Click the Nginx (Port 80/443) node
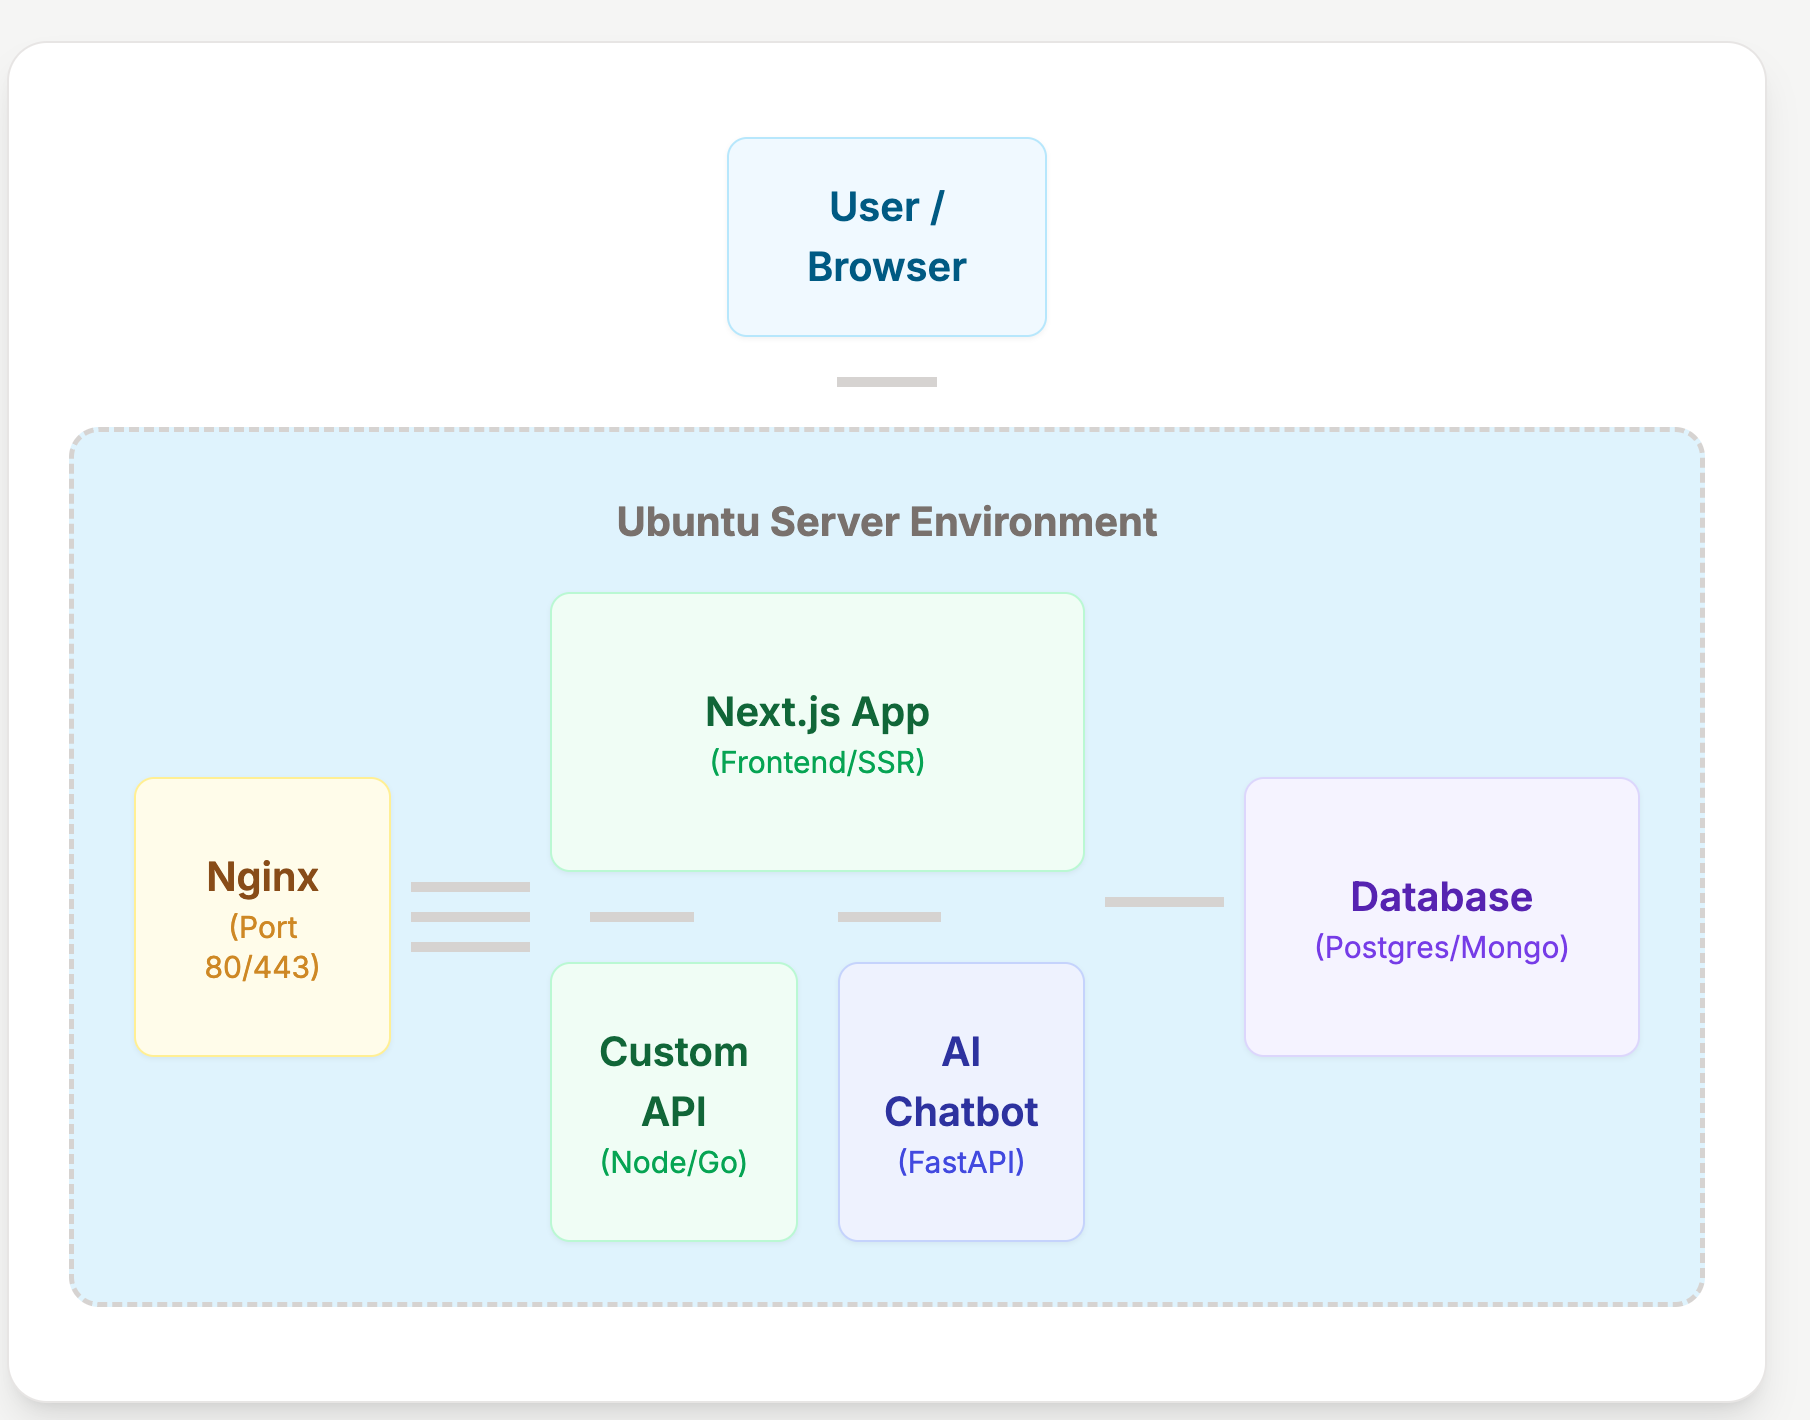Image resolution: width=1810 pixels, height=1420 pixels. [x=262, y=915]
